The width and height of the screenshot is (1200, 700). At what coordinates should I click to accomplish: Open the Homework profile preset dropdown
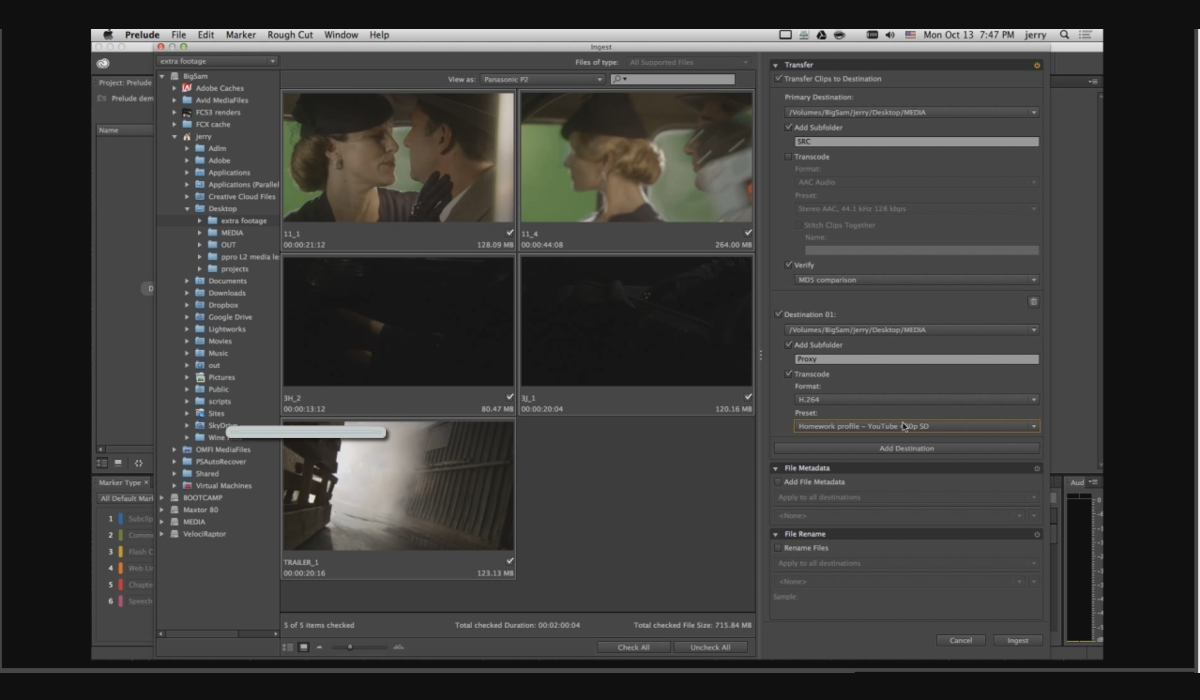pyautogui.click(x=917, y=426)
